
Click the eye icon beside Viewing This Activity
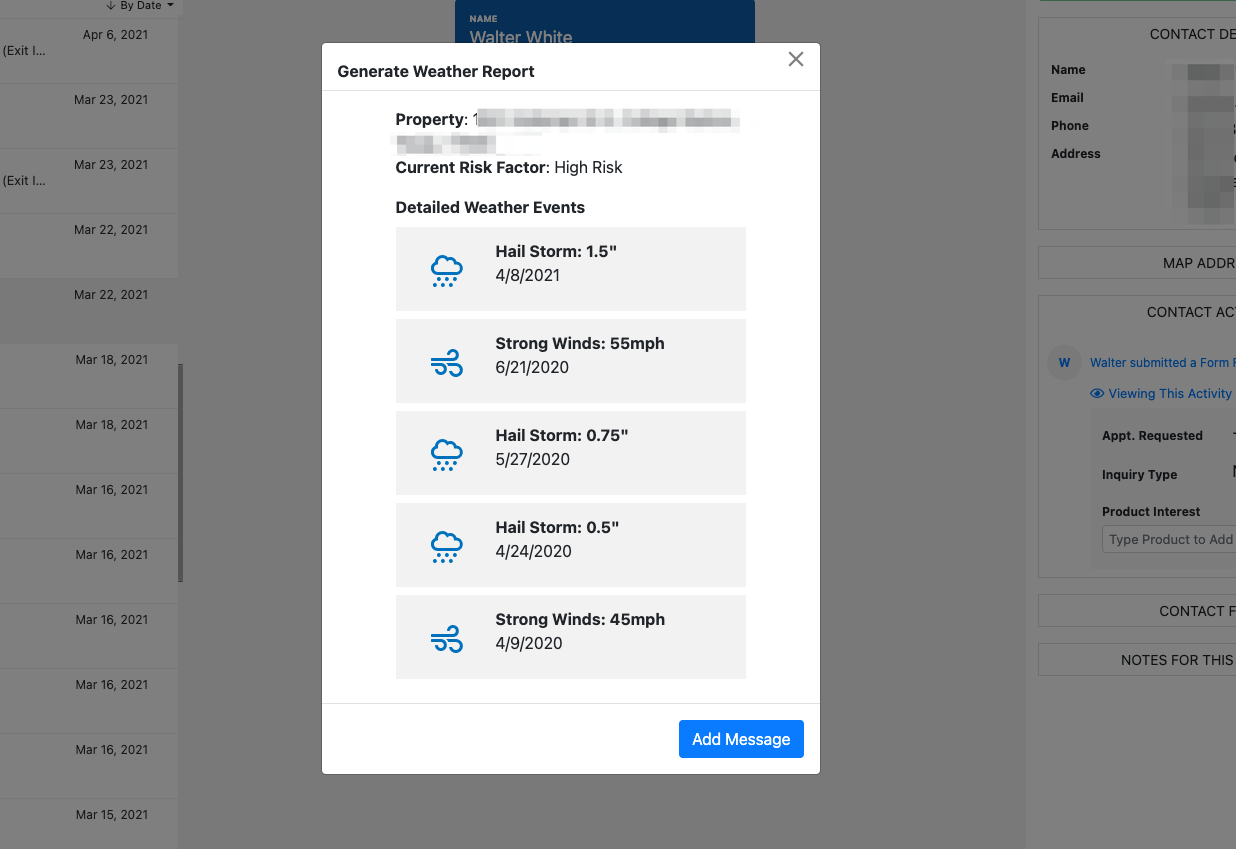(x=1097, y=394)
